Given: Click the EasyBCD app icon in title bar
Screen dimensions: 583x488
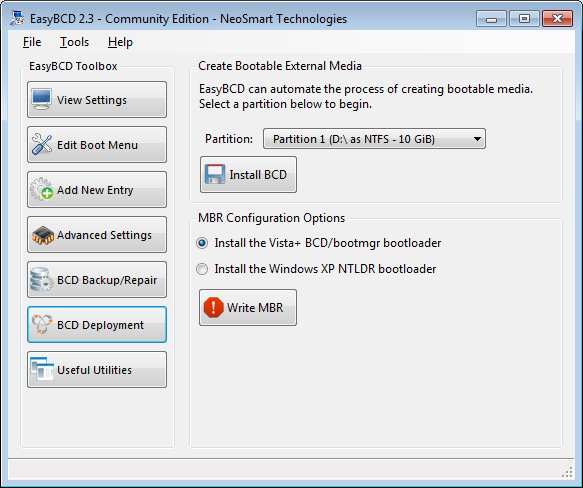Looking at the screenshot, I should pyautogui.click(x=17, y=18).
